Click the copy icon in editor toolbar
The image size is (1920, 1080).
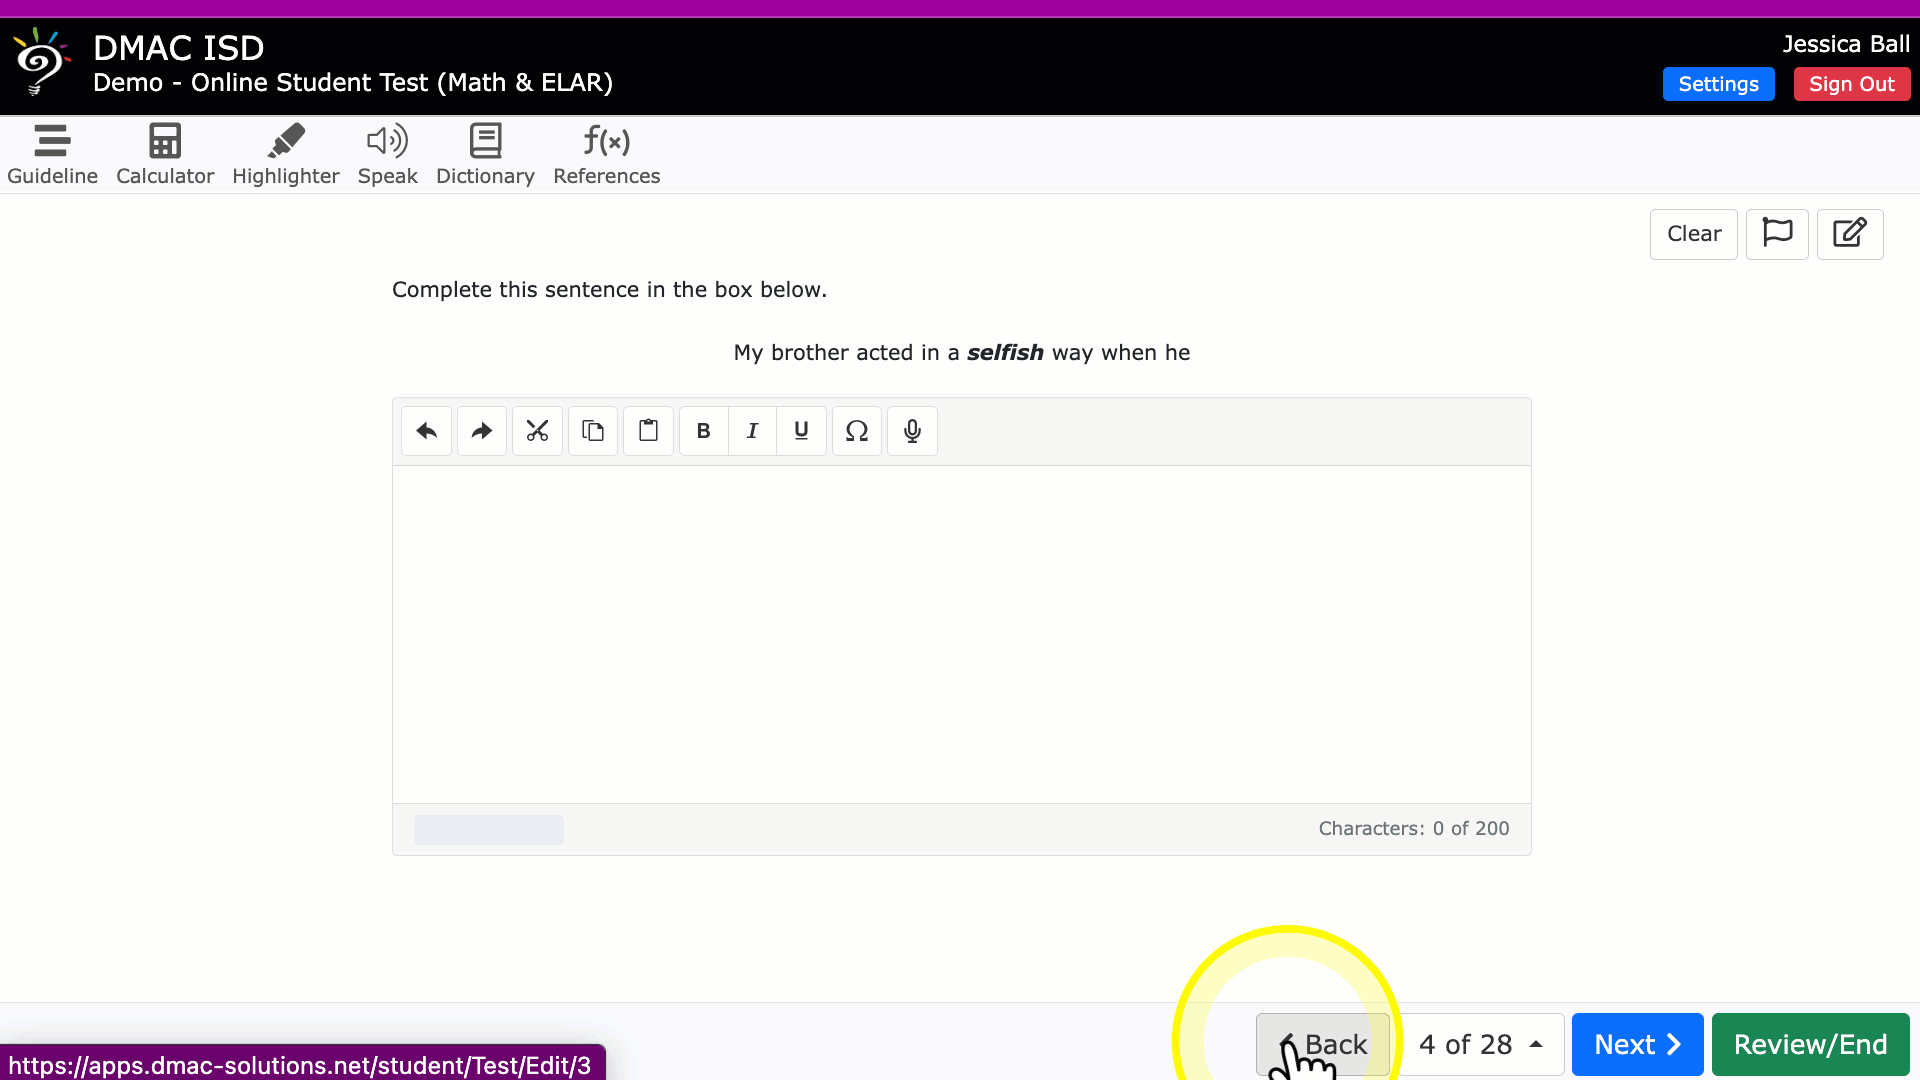point(593,431)
